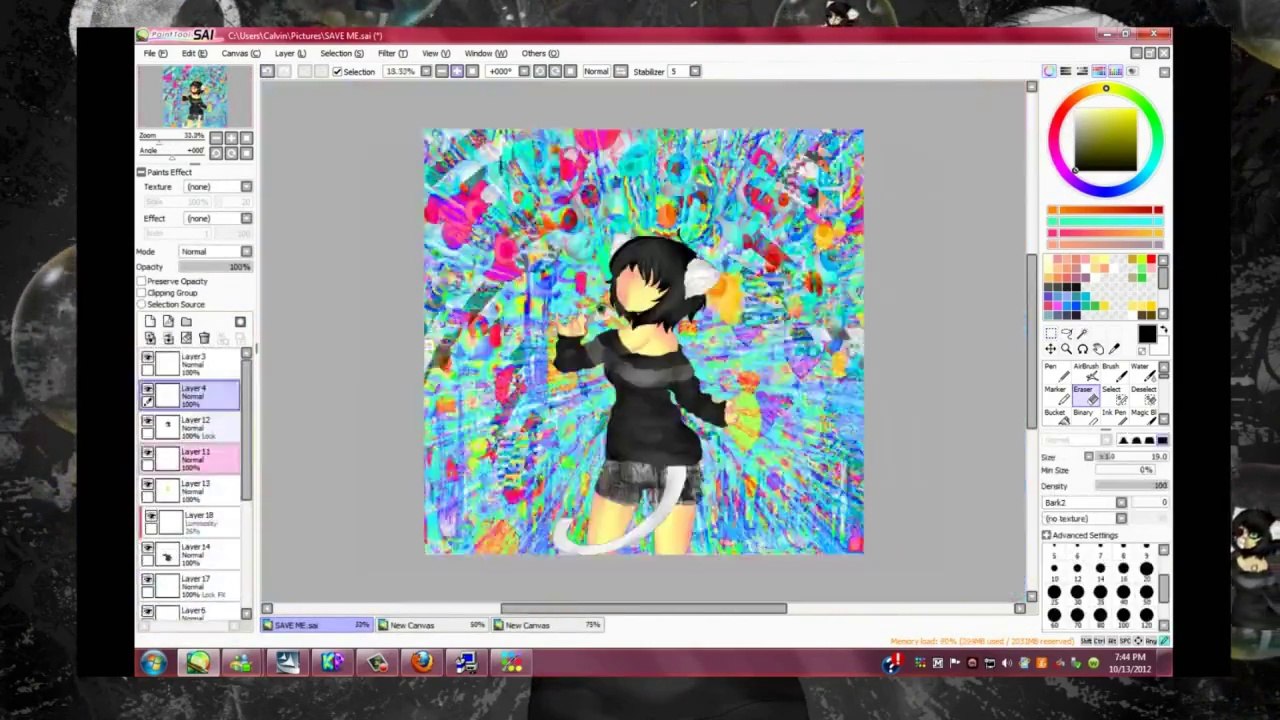Open the zoom percentage dropdown in toolbar

pyautogui.click(x=426, y=71)
